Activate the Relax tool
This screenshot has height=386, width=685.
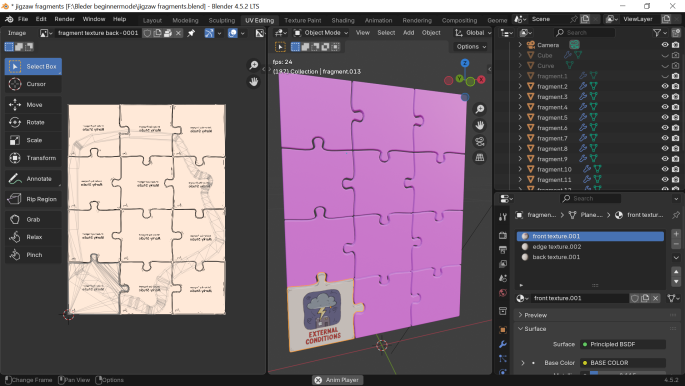tap(33, 237)
